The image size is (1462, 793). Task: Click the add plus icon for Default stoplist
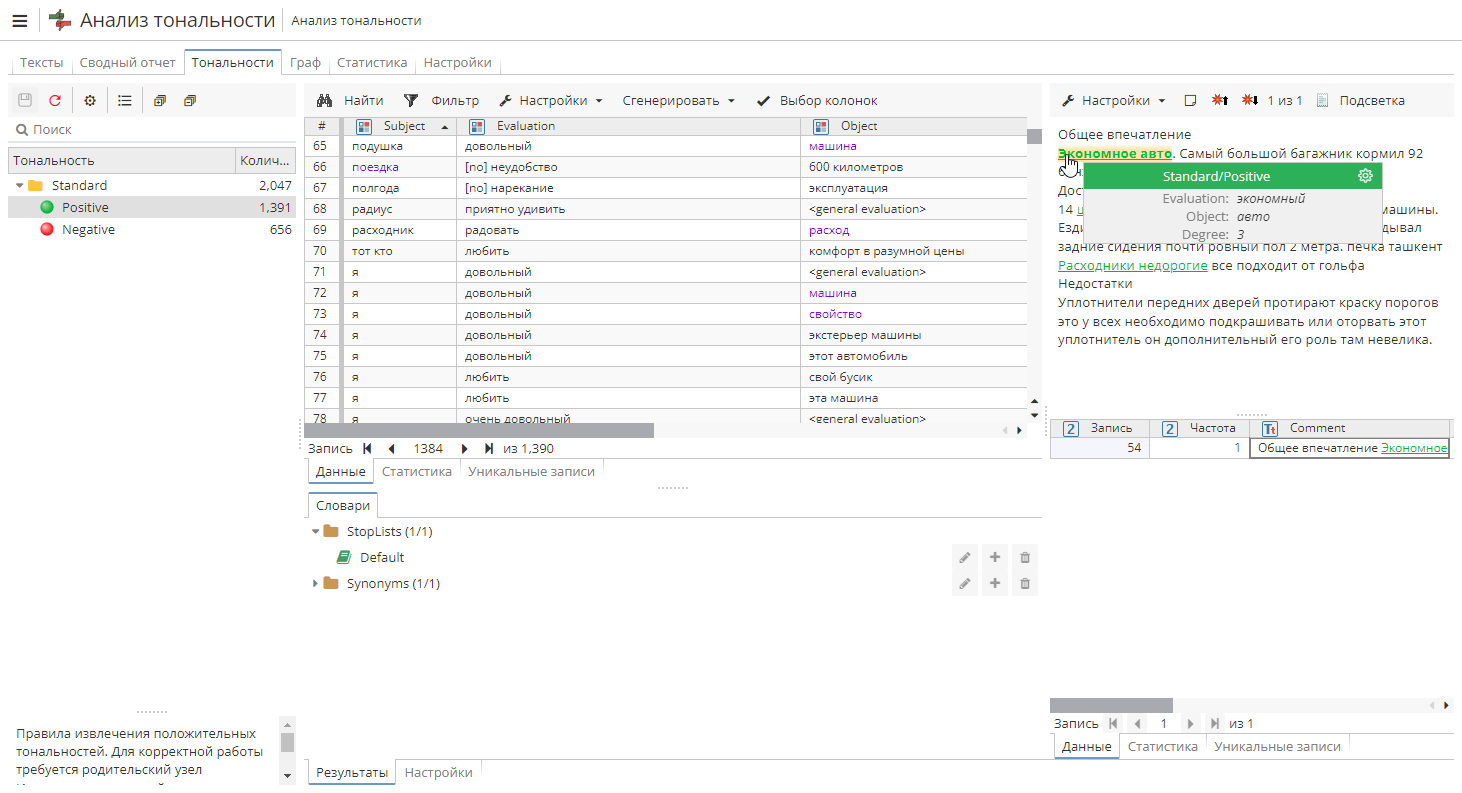(995, 557)
